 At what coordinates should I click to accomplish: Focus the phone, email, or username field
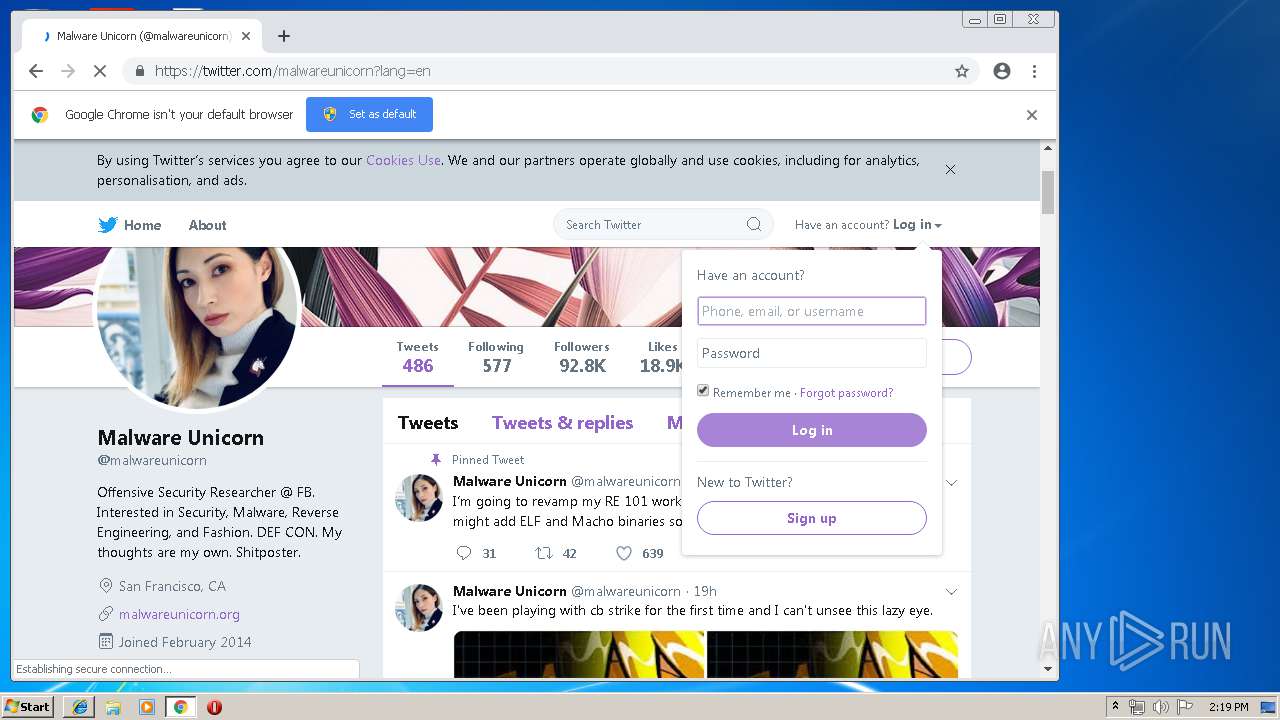pyautogui.click(x=811, y=311)
